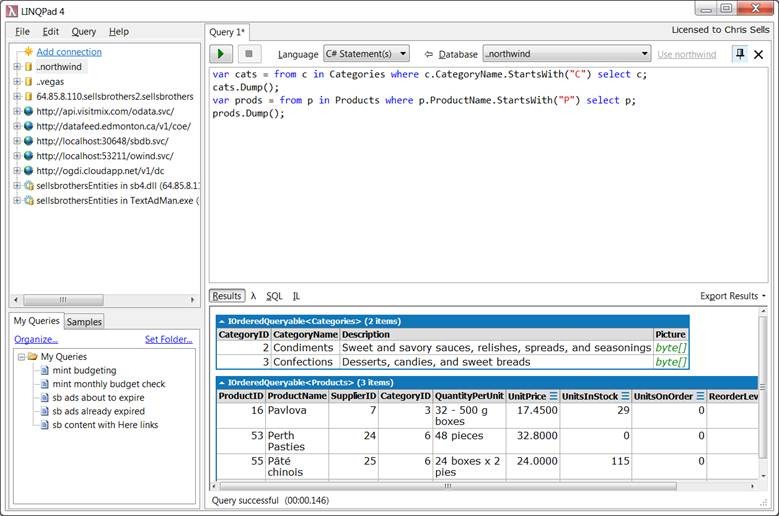Screen dimensions: 779x516
Task: Click the document icon for mint monthly budget check
Action: (x=45, y=384)
